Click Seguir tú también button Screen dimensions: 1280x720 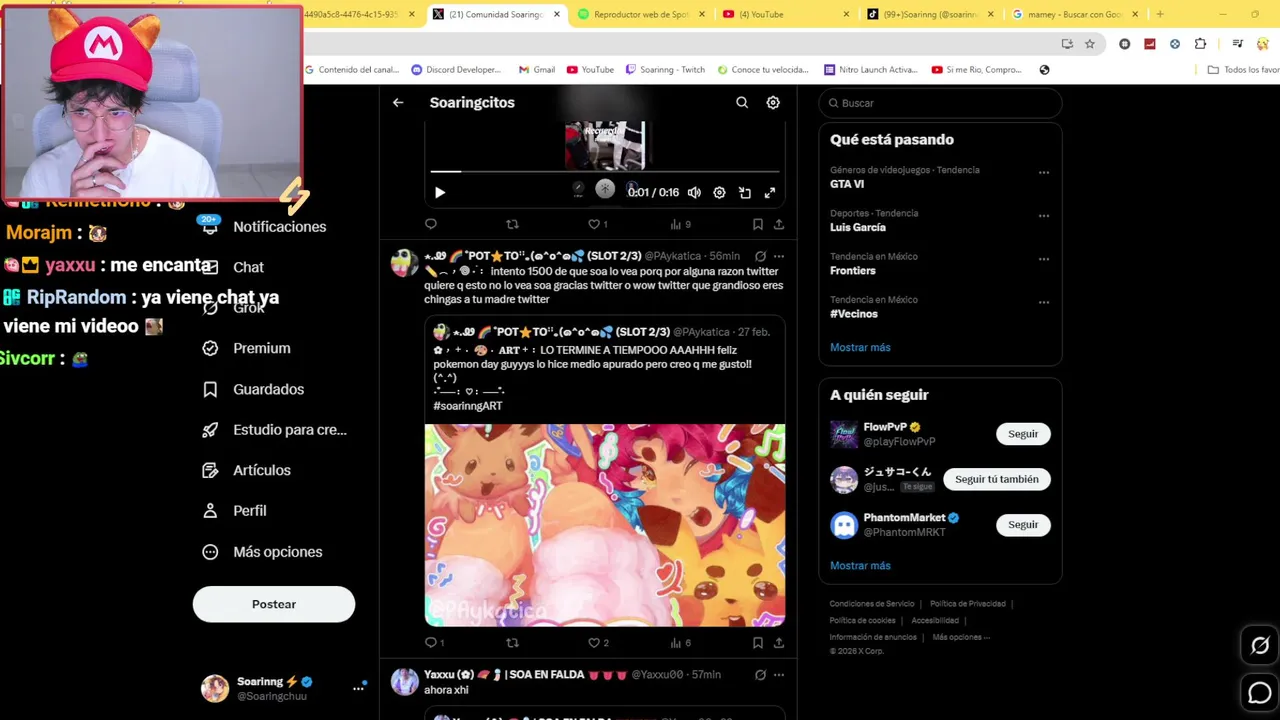pos(997,479)
